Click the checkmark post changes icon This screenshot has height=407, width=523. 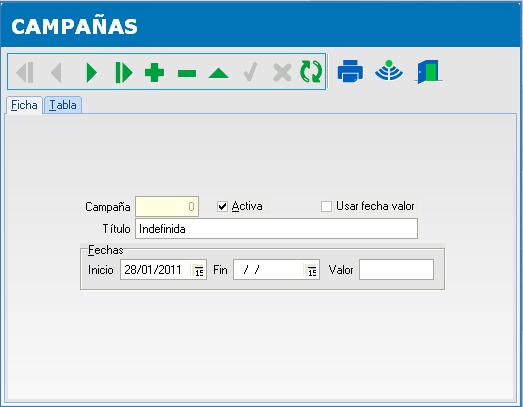[x=250, y=72]
